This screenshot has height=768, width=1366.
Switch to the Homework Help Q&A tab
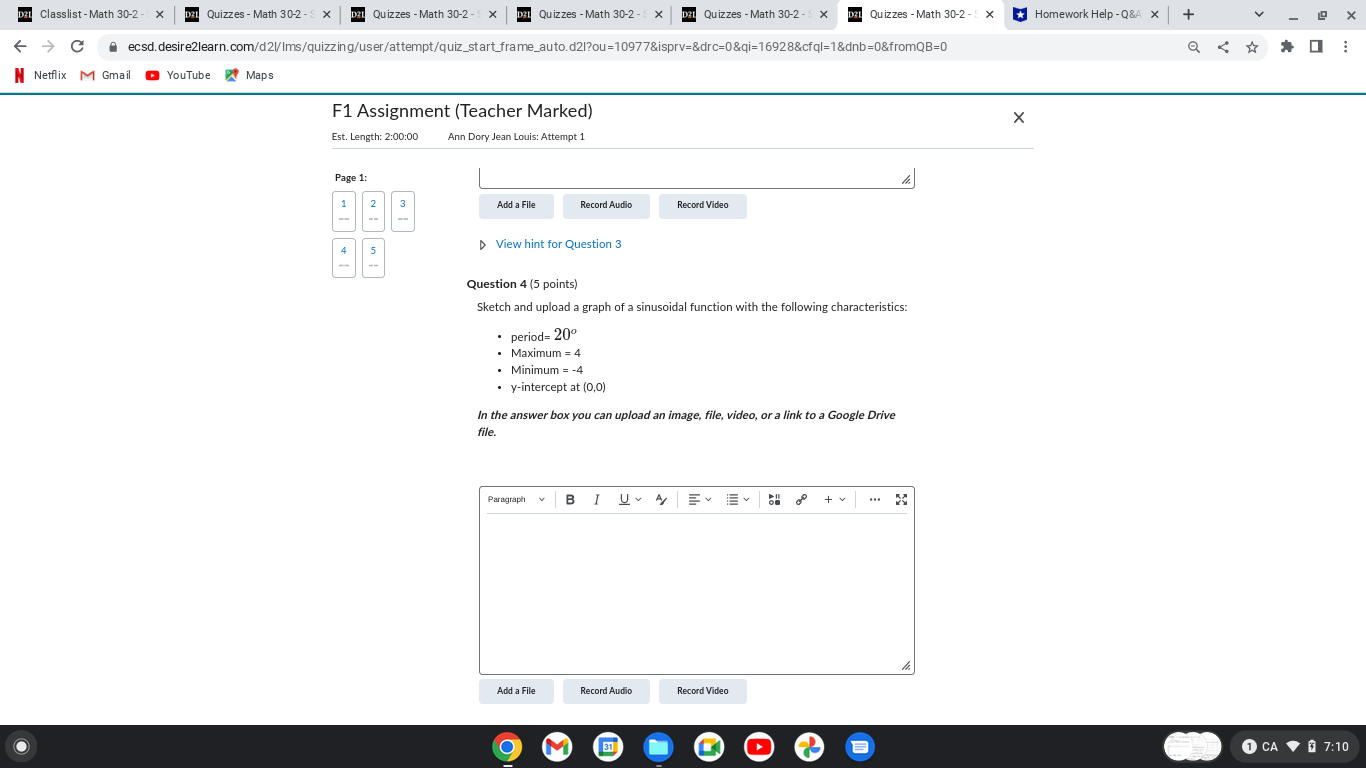[x=1086, y=14]
